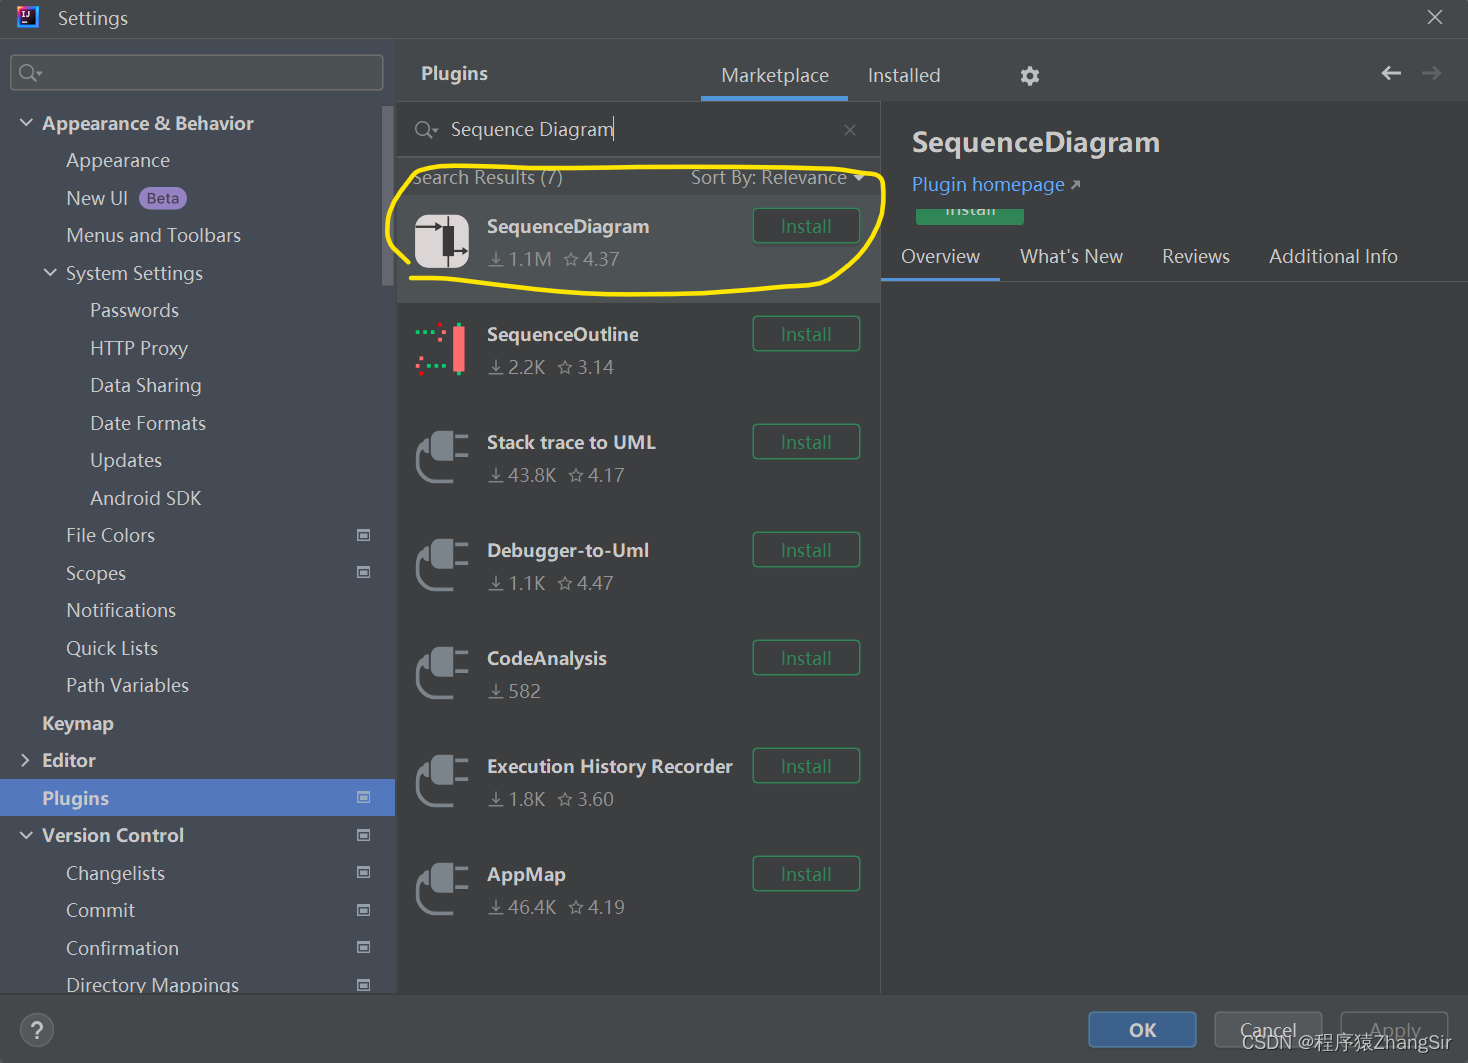Screen dimensions: 1468x1063
Task: Switch to the Installed tab
Action: point(904,76)
